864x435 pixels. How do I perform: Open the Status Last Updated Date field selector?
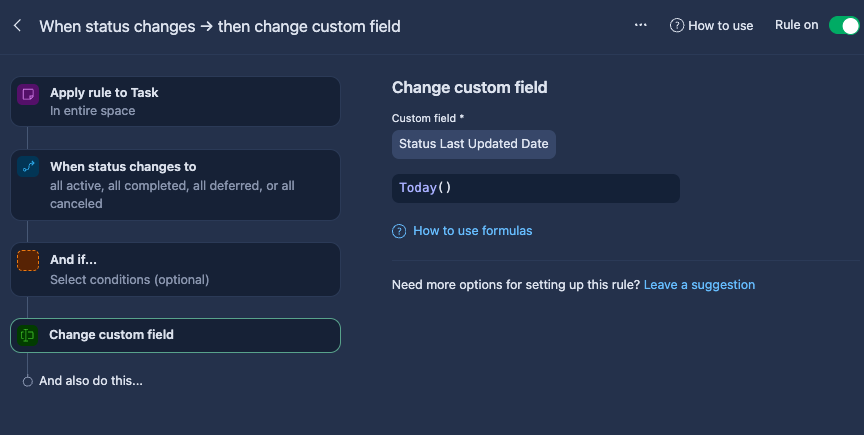(473, 144)
